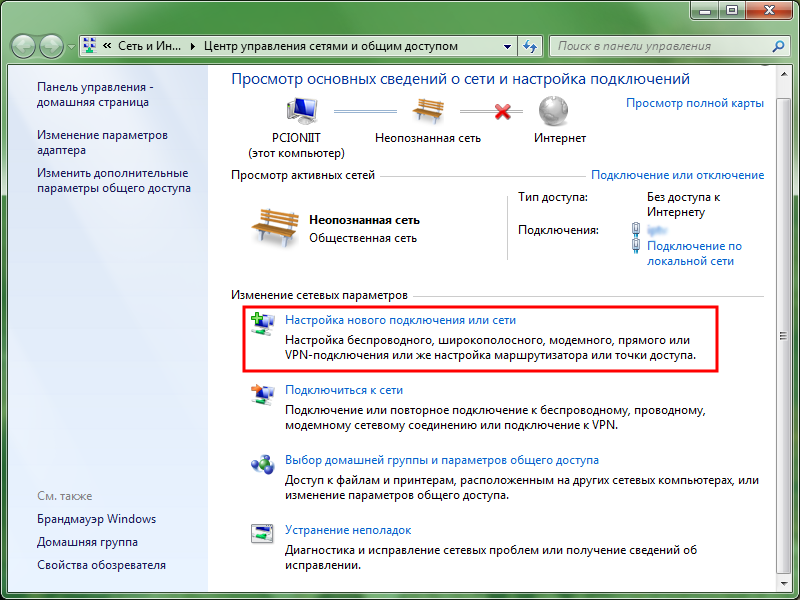Click the Back navigation arrow button
This screenshot has width=800, height=600.
coord(23,46)
